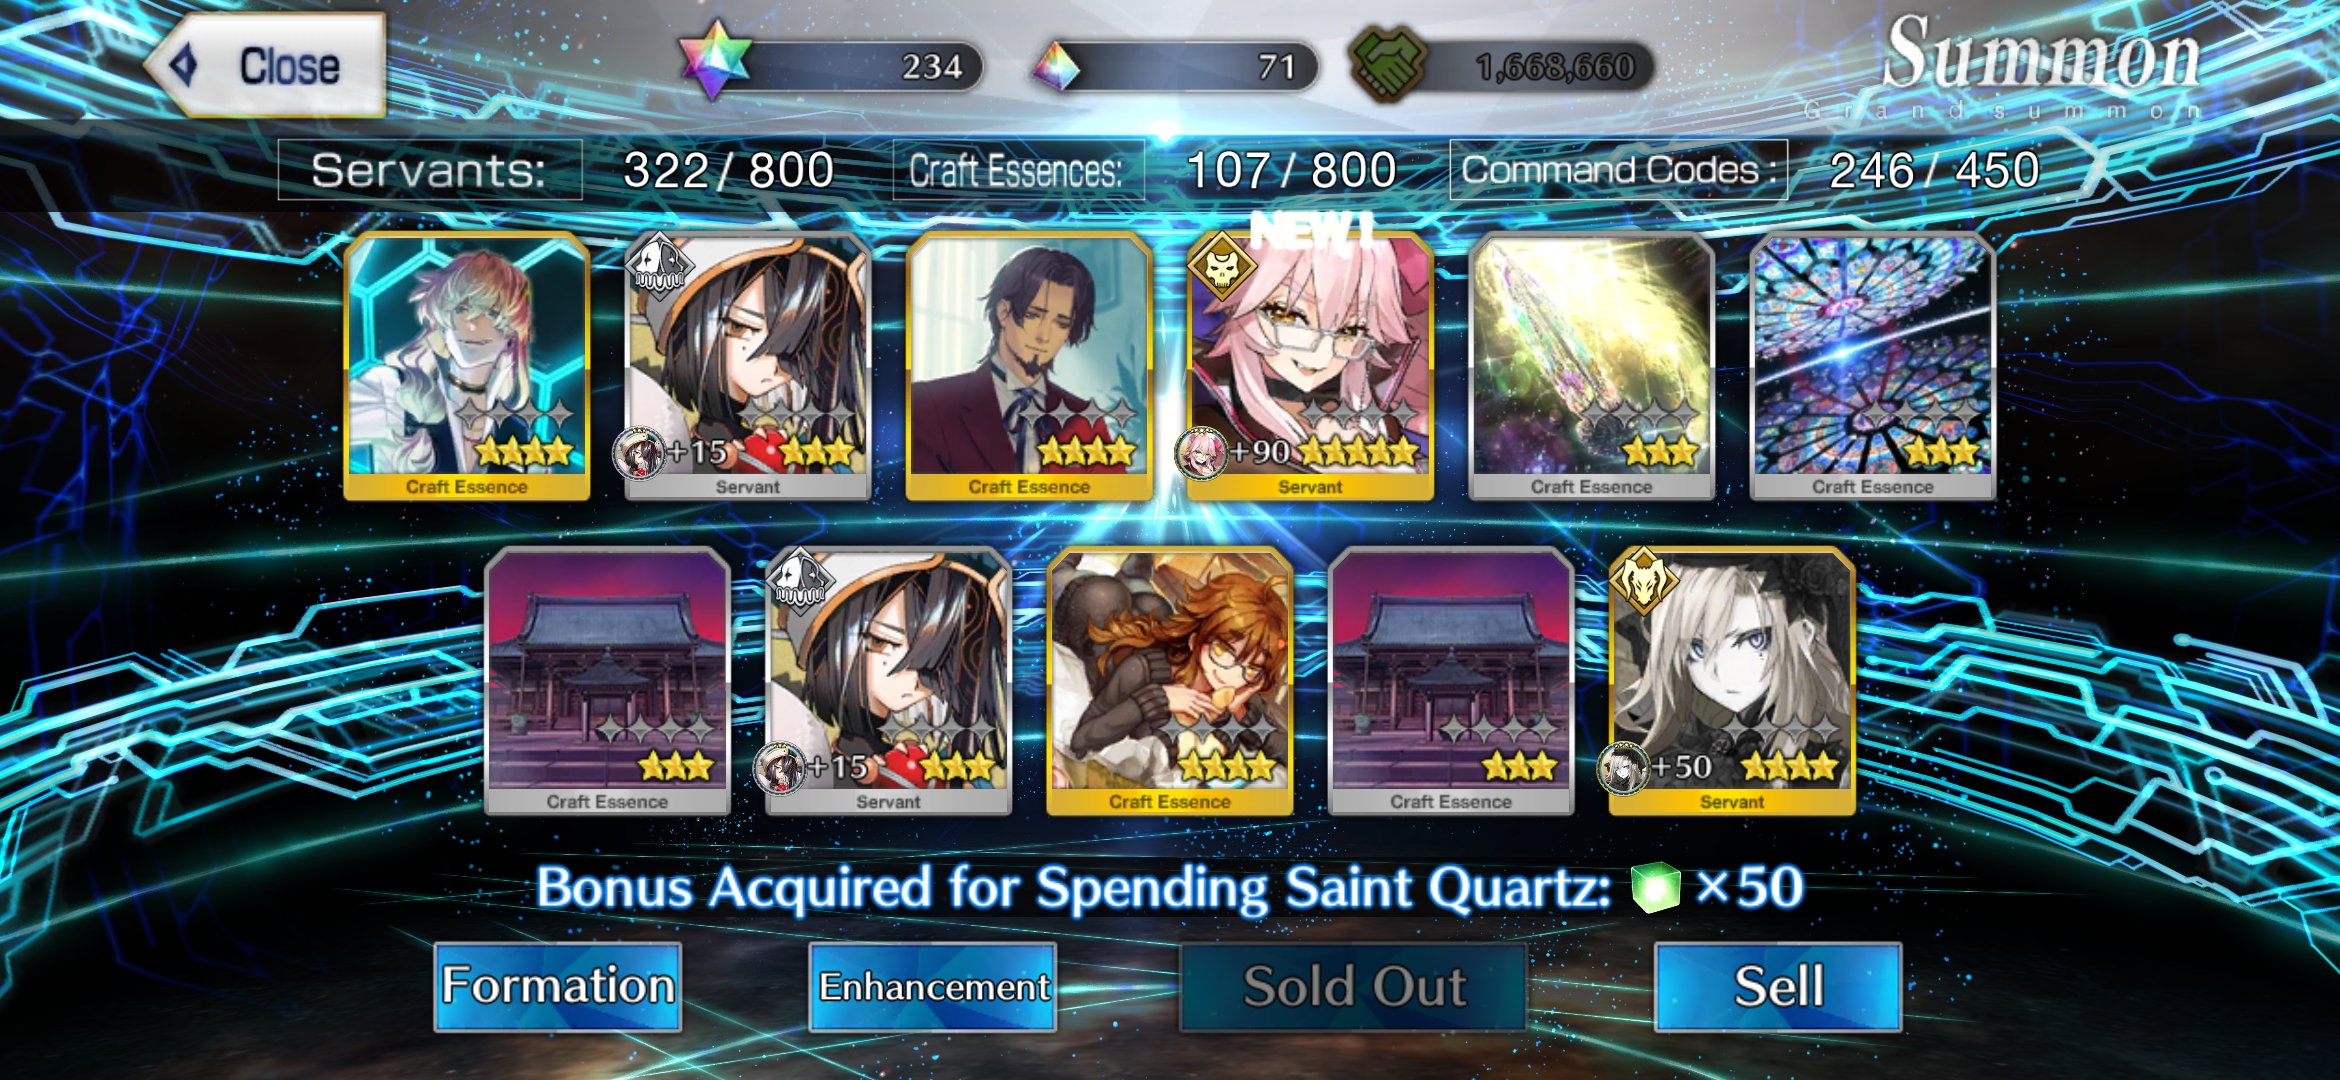Image resolution: width=2340 pixels, height=1080 pixels.
Task: Select the stained glass three-star craft essence
Action: coord(1873,366)
